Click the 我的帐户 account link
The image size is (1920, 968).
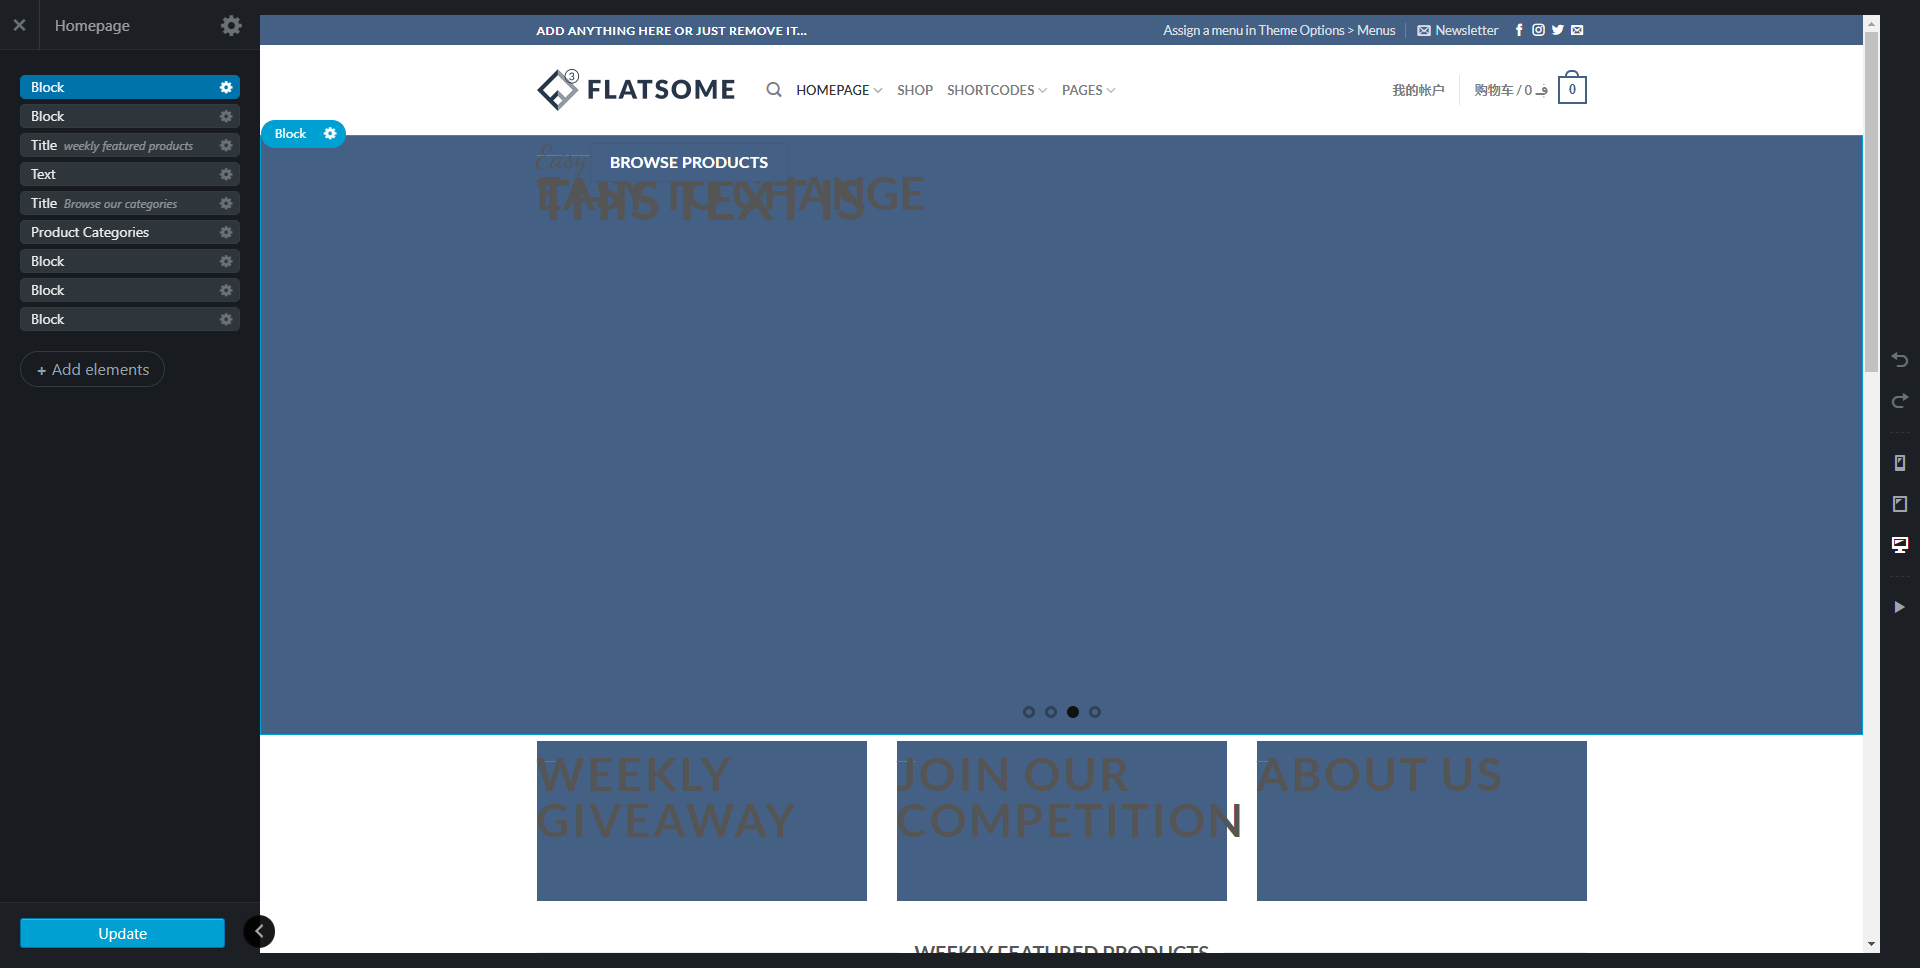click(1418, 90)
